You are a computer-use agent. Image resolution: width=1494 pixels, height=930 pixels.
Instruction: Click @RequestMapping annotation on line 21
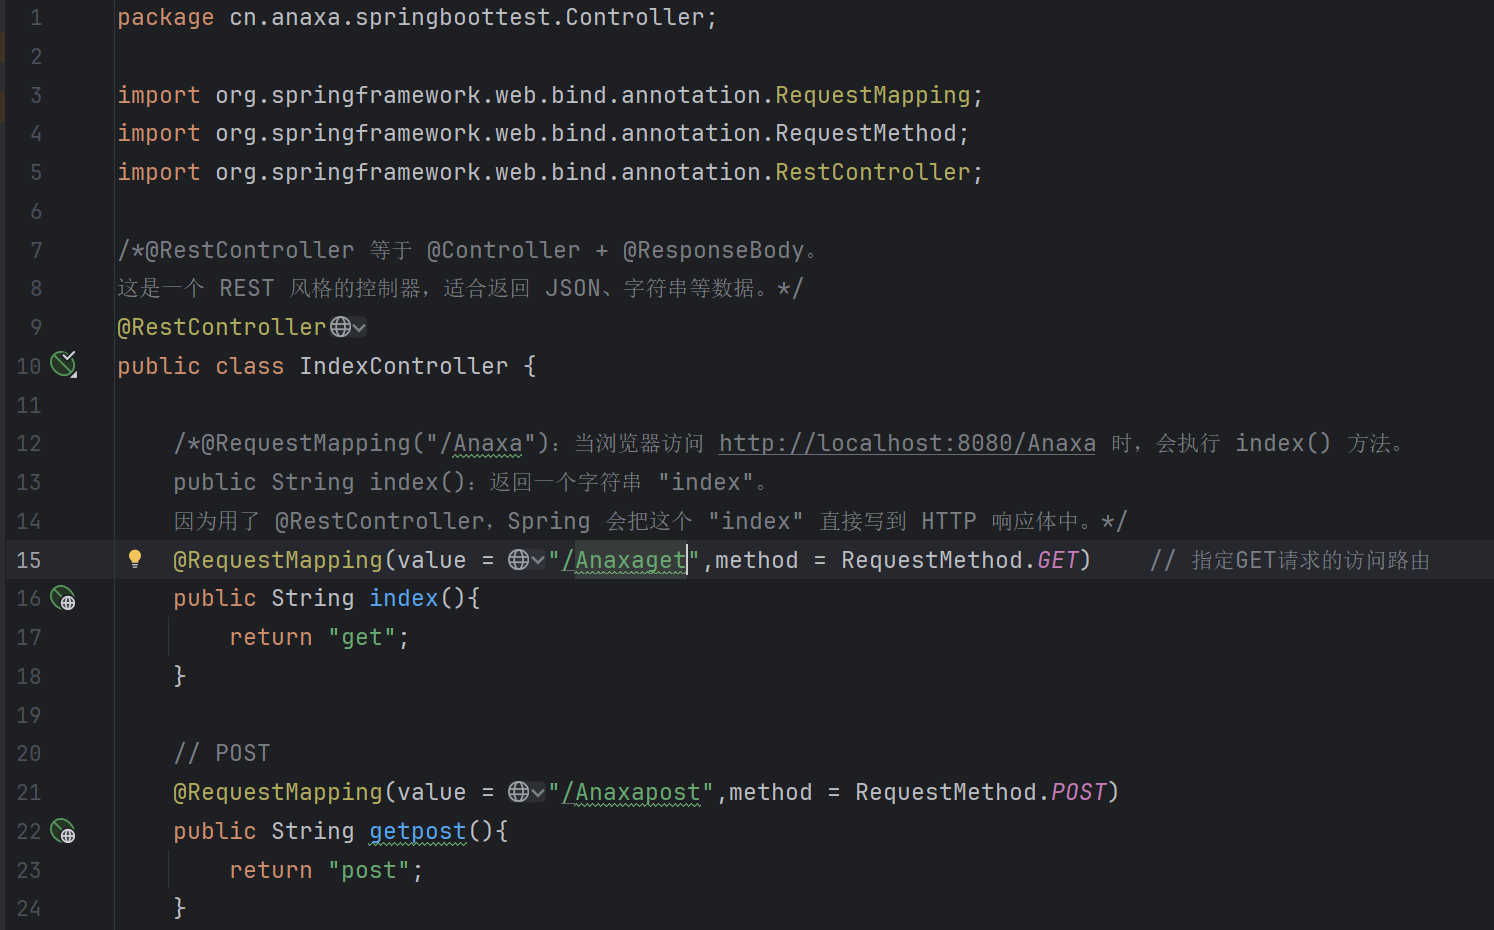(x=278, y=792)
